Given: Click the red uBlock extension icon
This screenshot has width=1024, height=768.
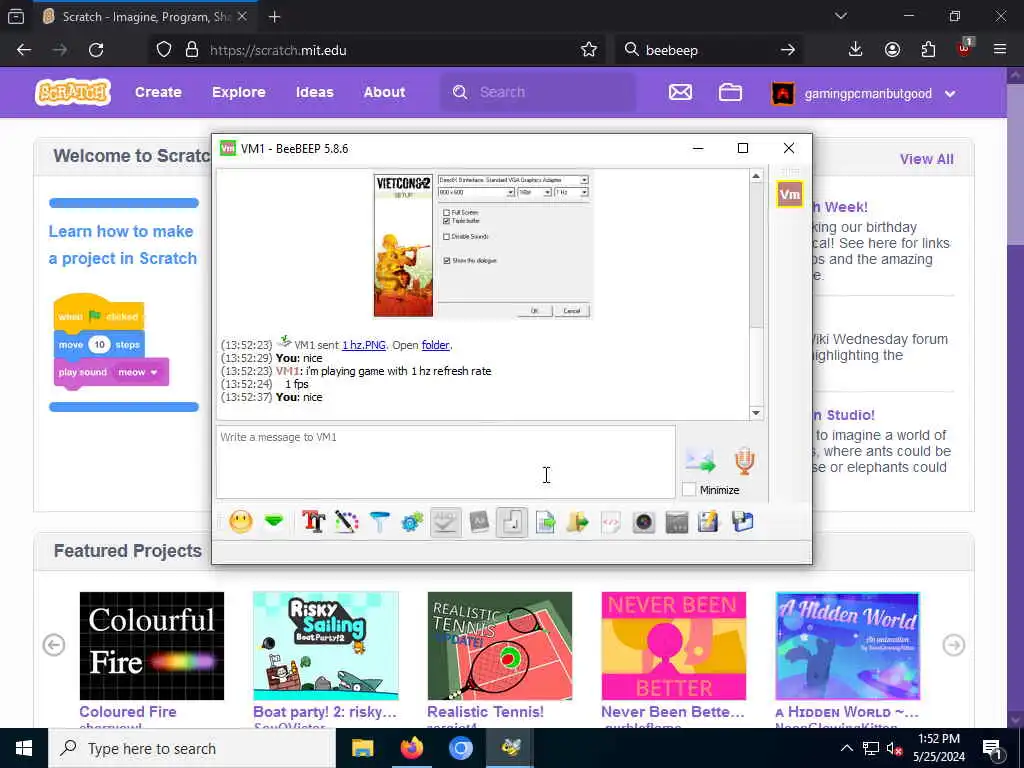Looking at the screenshot, I should click(x=965, y=48).
